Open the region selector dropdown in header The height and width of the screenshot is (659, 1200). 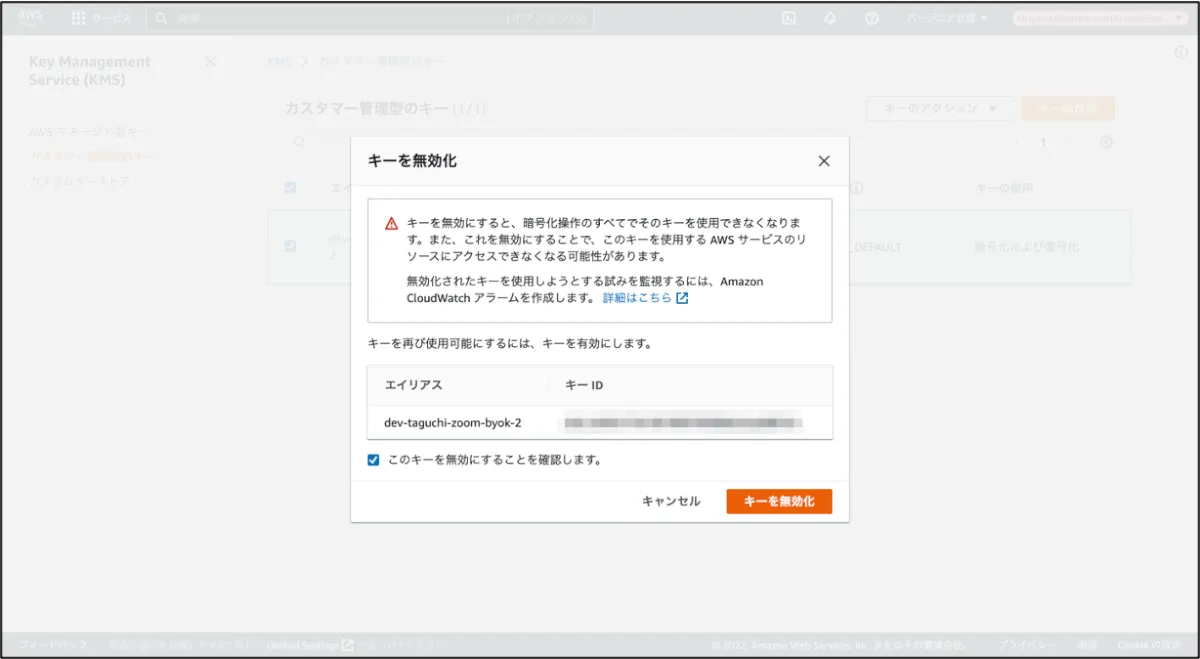click(946, 18)
